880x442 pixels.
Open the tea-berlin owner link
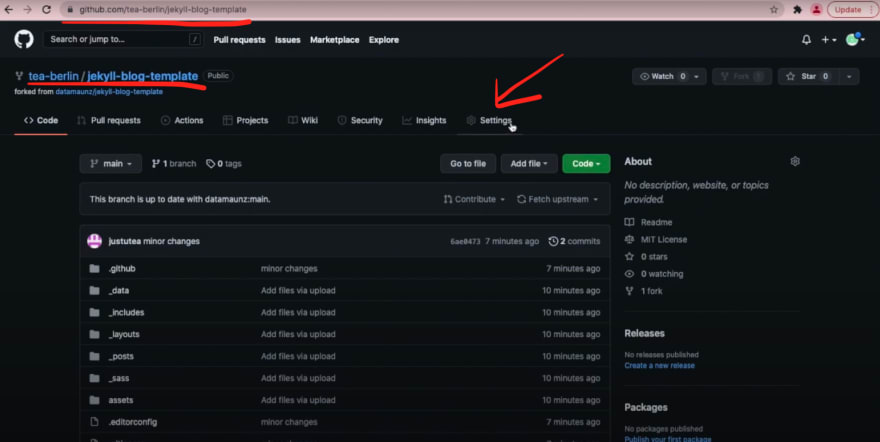coord(53,76)
